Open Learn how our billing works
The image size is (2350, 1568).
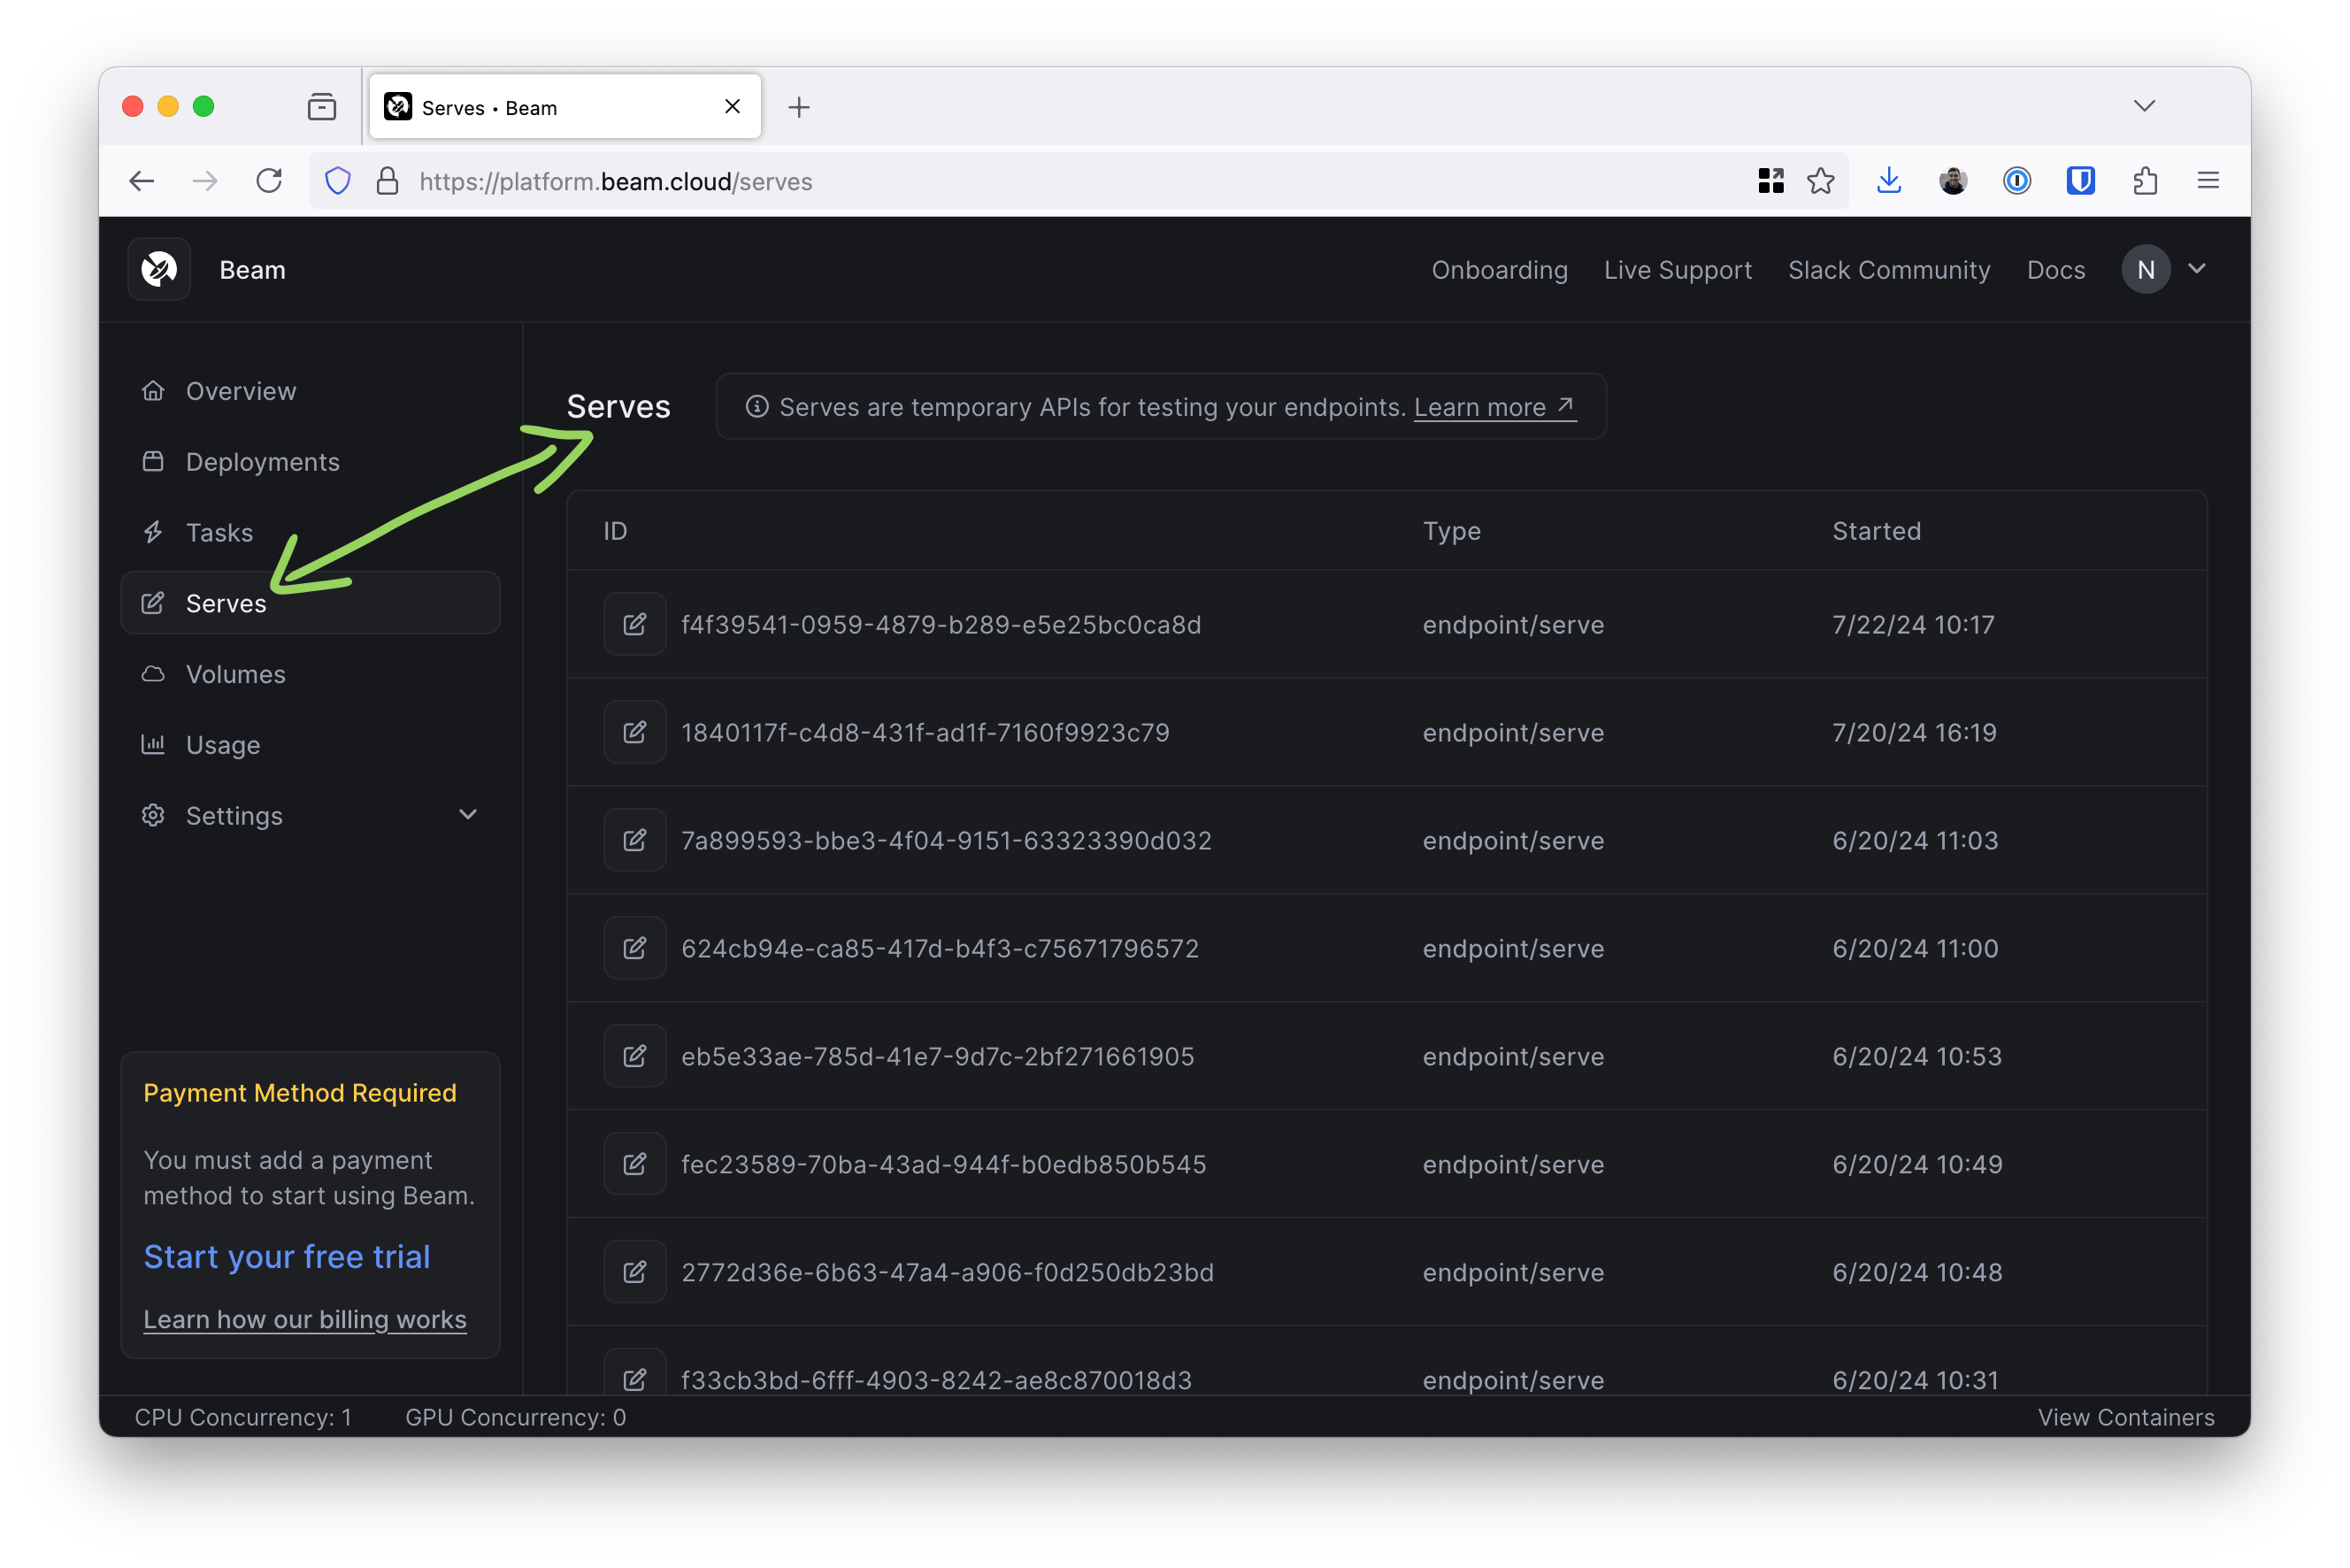[305, 1319]
